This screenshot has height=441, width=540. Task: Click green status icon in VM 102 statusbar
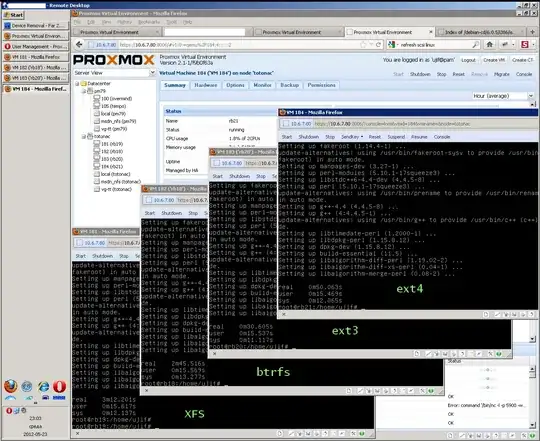click(431, 391)
